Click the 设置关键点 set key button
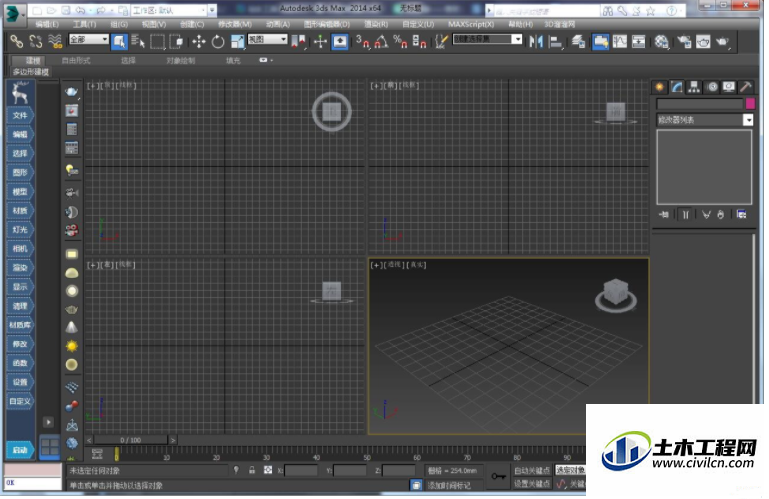Screen dimensions: 769x499 pos(531,484)
